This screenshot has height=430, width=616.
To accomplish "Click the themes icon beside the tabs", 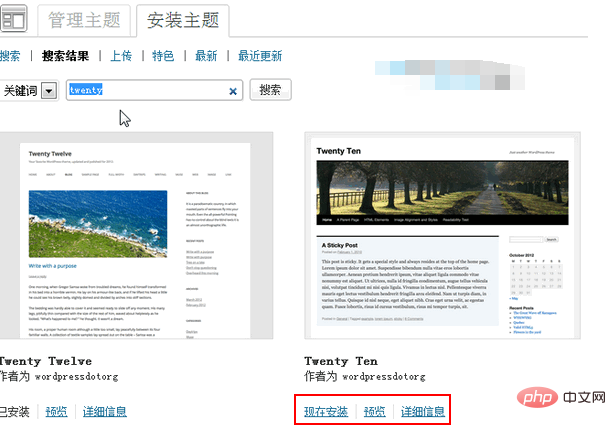I will pyautogui.click(x=14, y=21).
